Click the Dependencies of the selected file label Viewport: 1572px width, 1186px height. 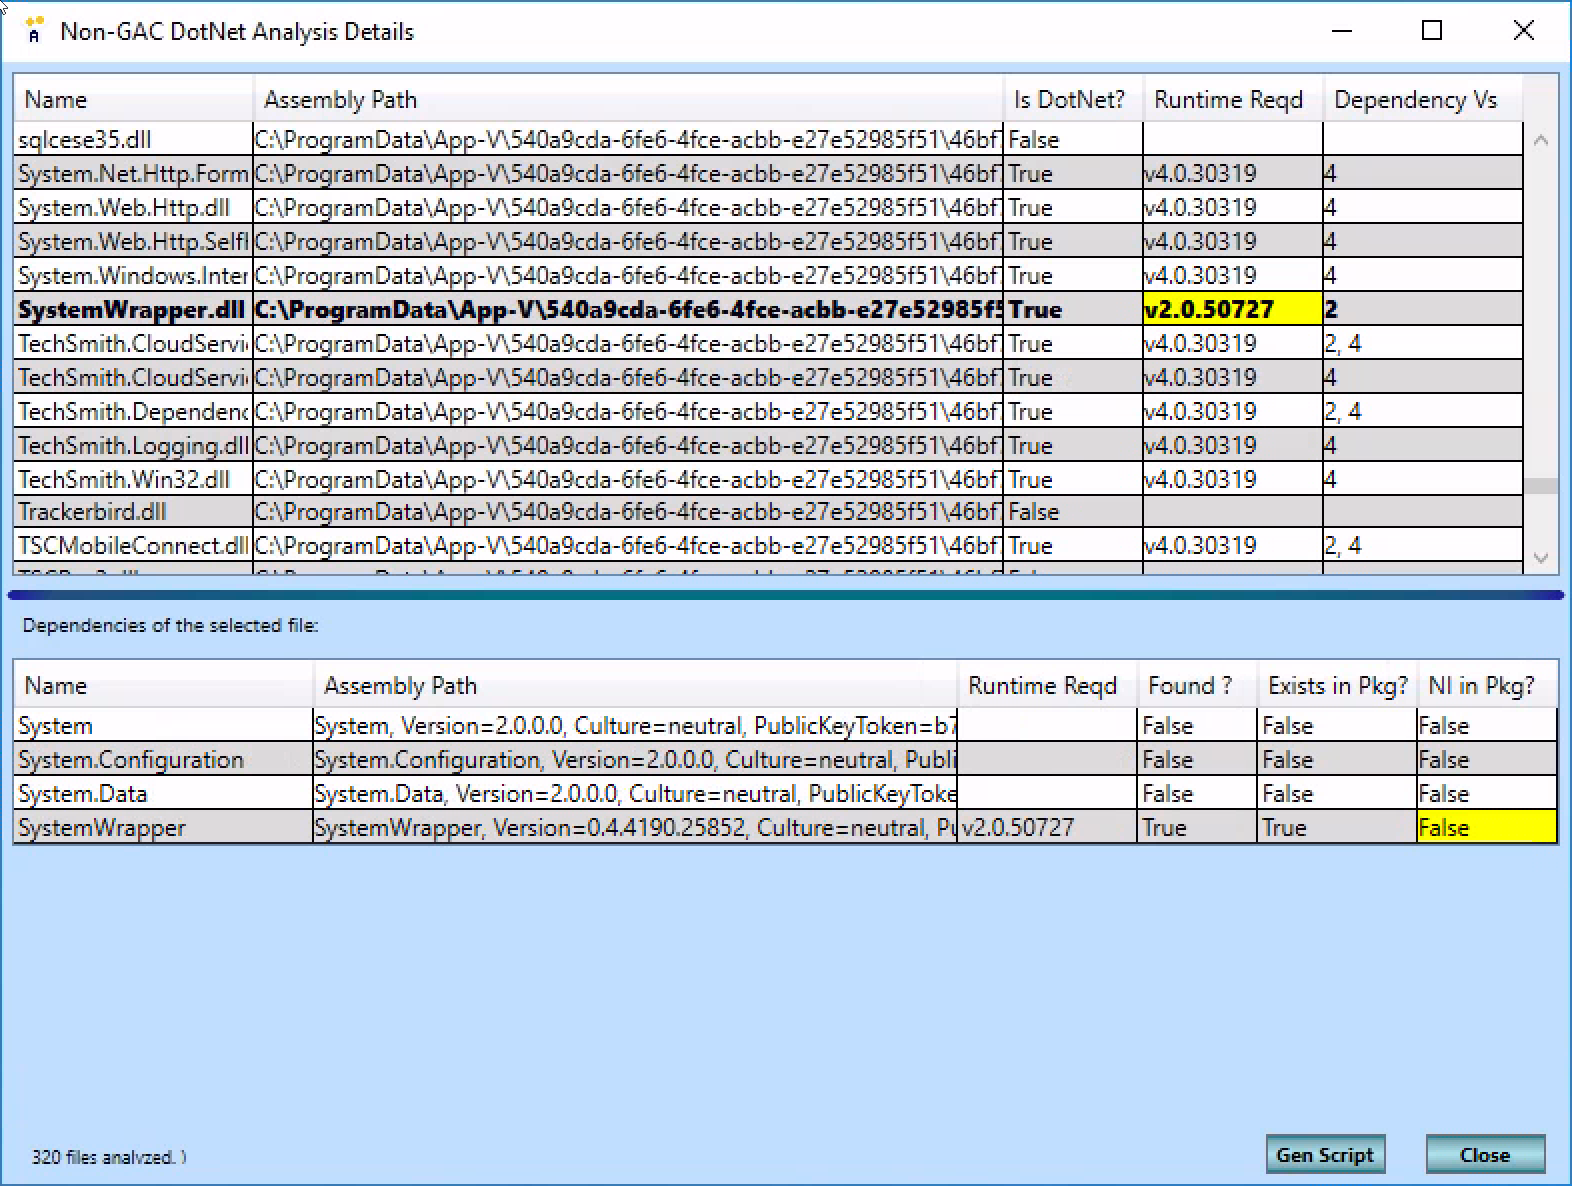coord(170,626)
